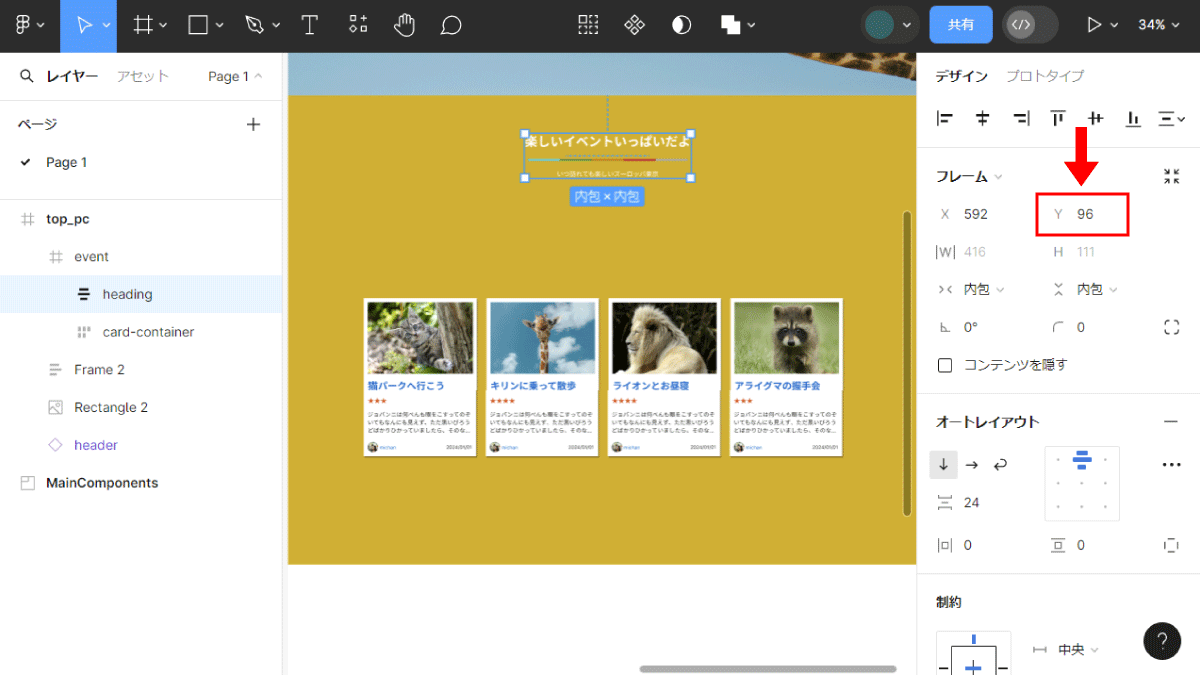This screenshot has width=1200, height=675.
Task: Open the デザイン tab
Action: click(962, 76)
